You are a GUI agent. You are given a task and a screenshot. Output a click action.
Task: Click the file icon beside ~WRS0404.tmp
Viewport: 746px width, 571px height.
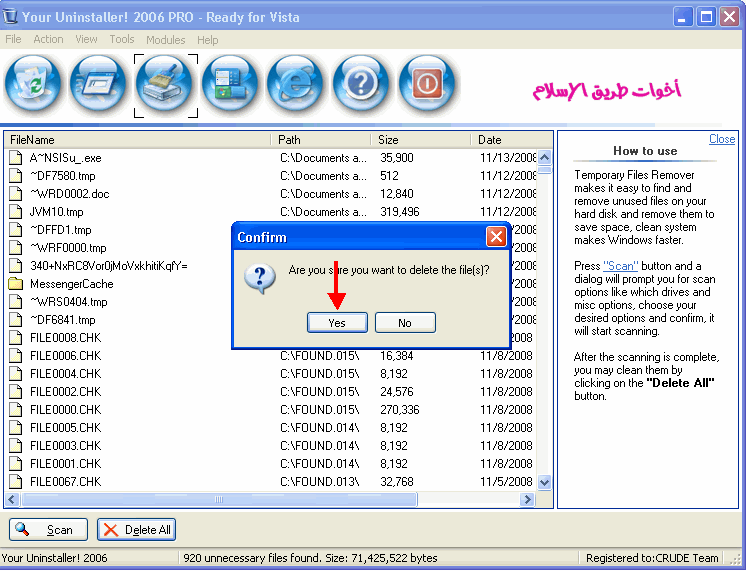[16, 302]
